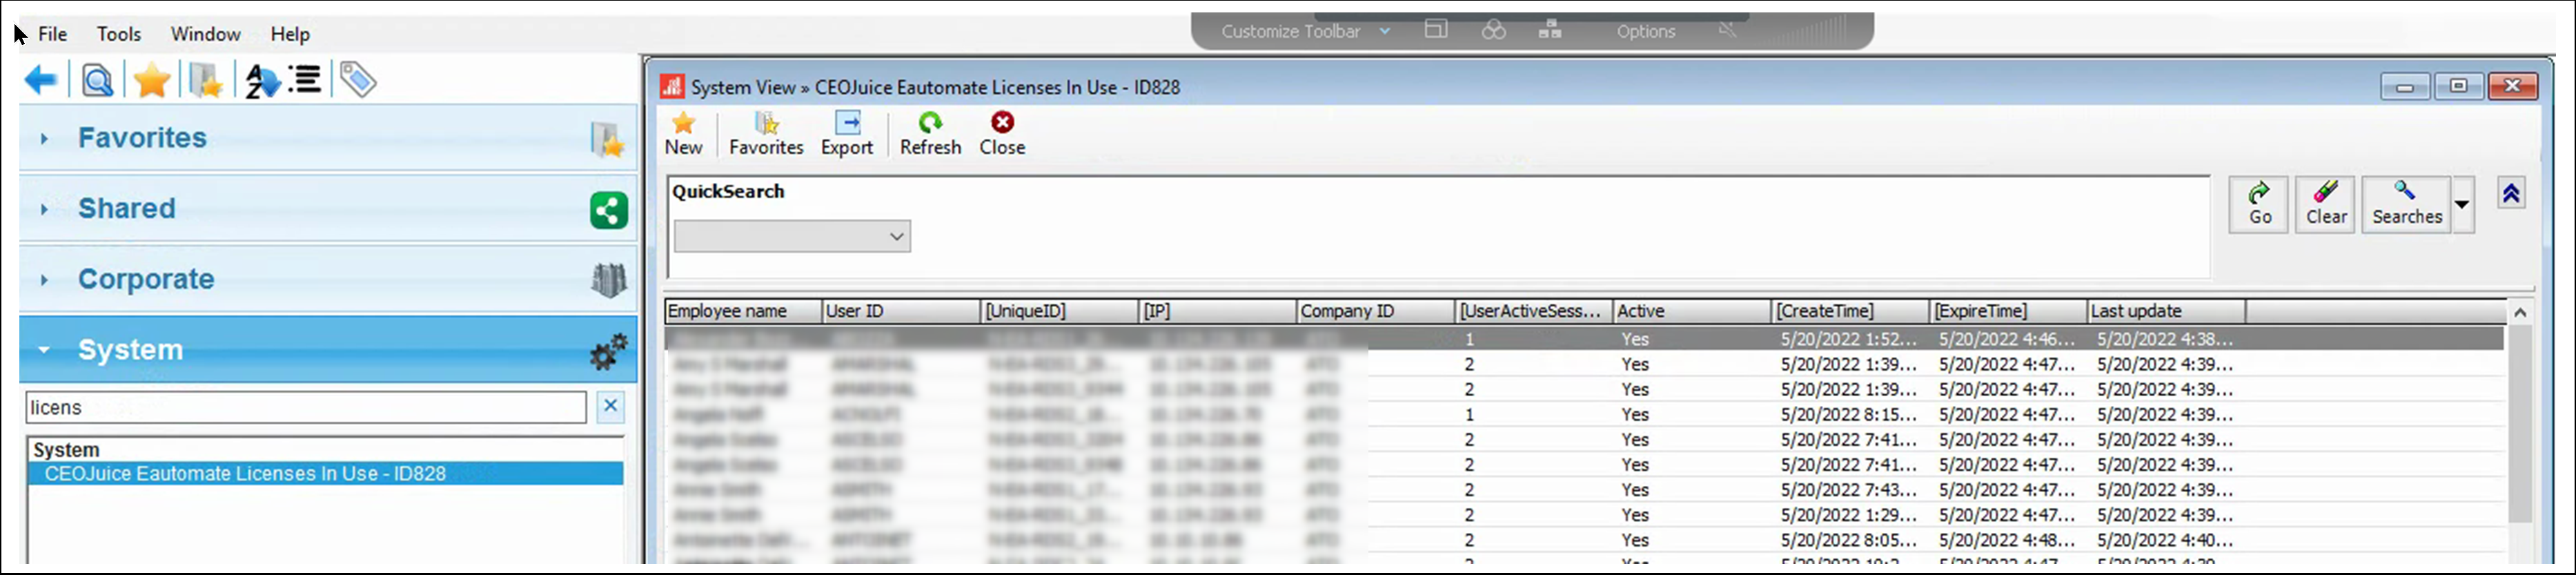
Task: Click the Corporate building icon
Action: pyautogui.click(x=609, y=280)
